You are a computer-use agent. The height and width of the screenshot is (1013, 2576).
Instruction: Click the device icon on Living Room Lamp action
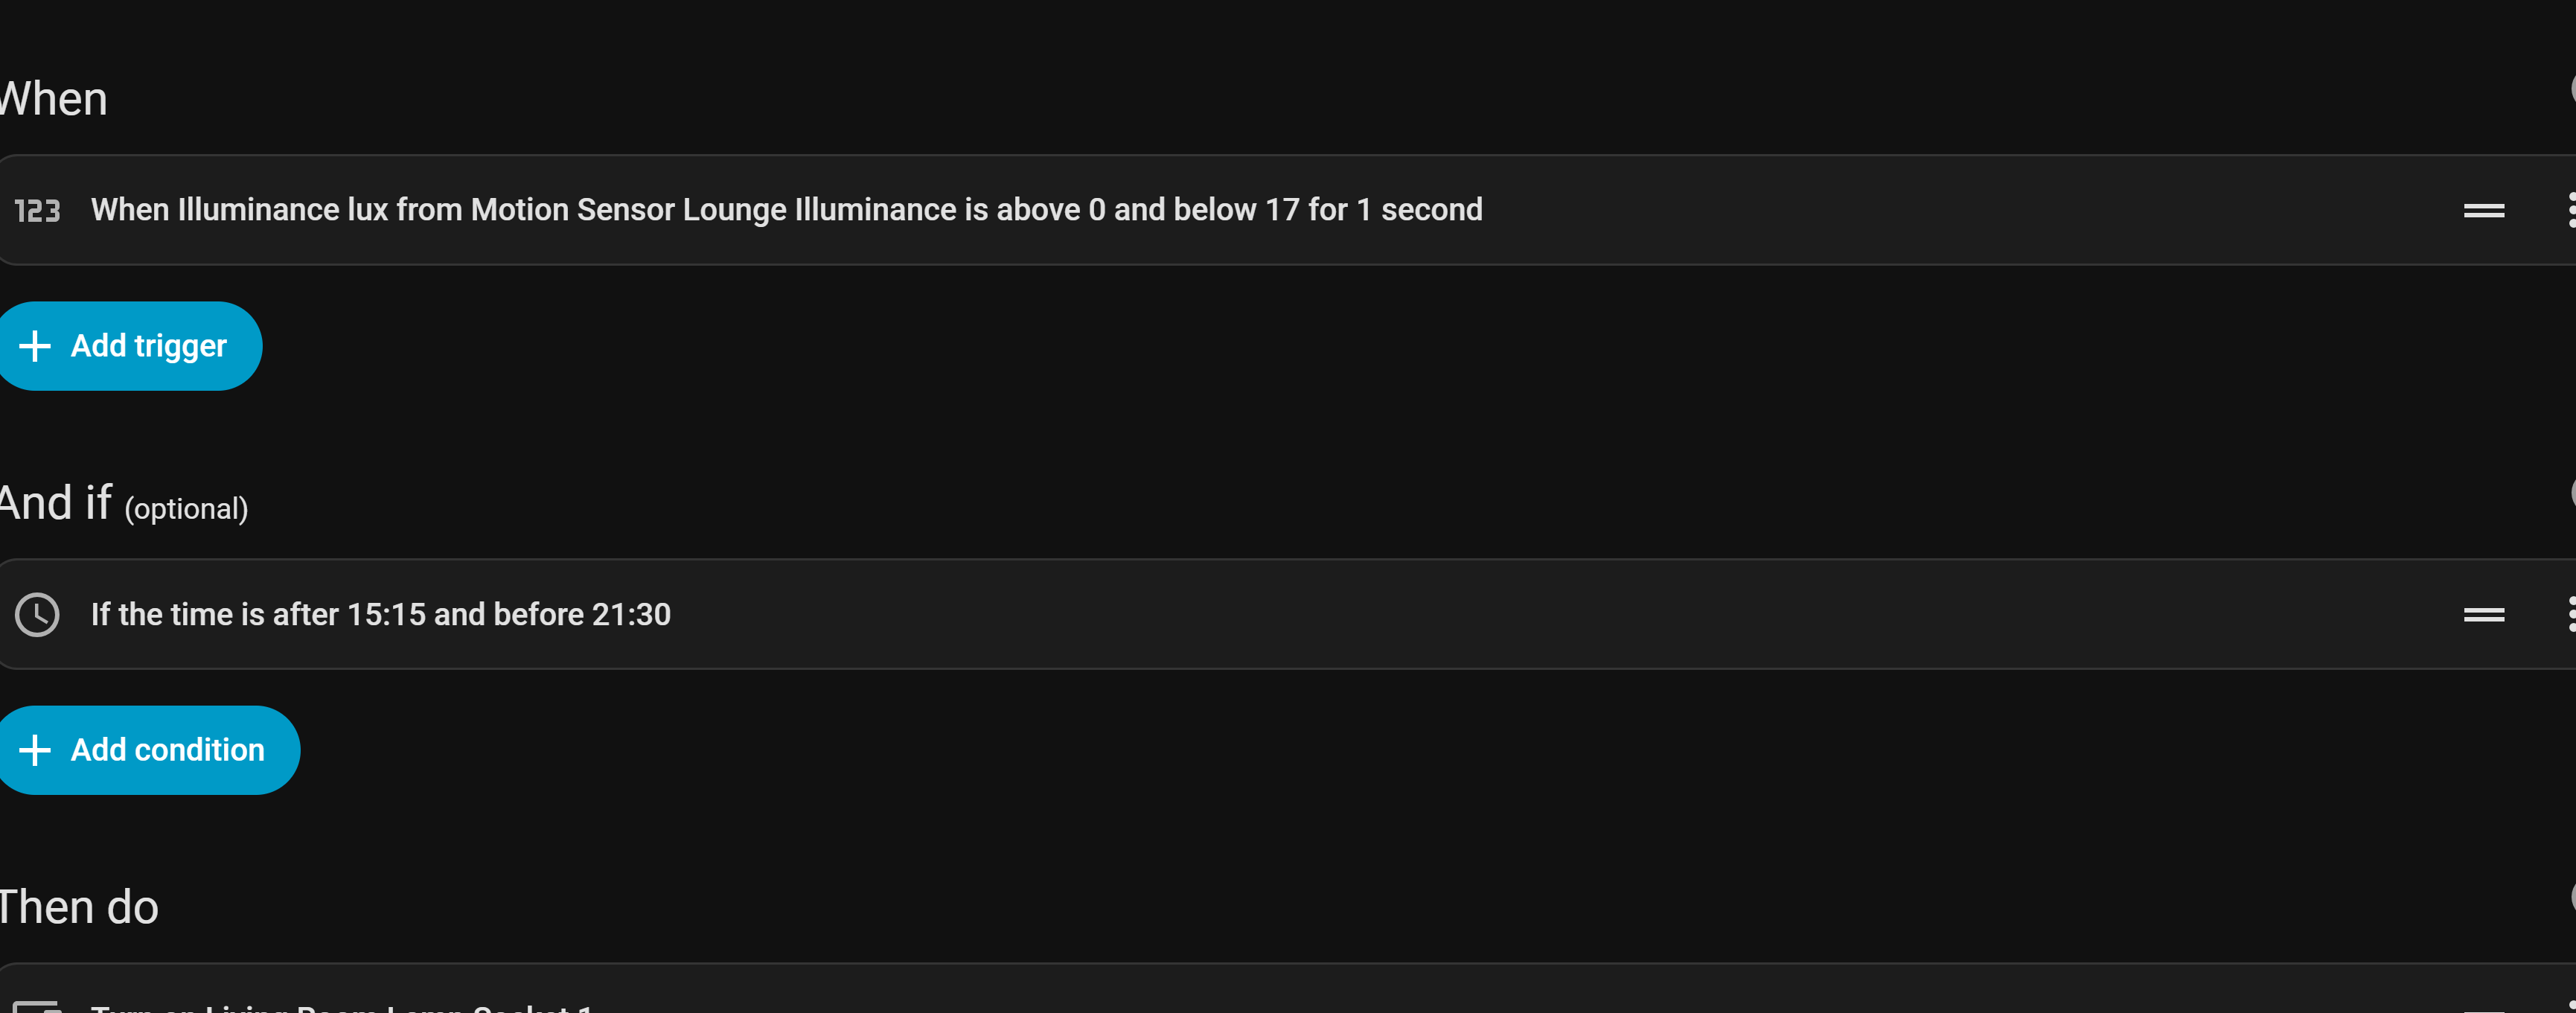pos(37,1006)
